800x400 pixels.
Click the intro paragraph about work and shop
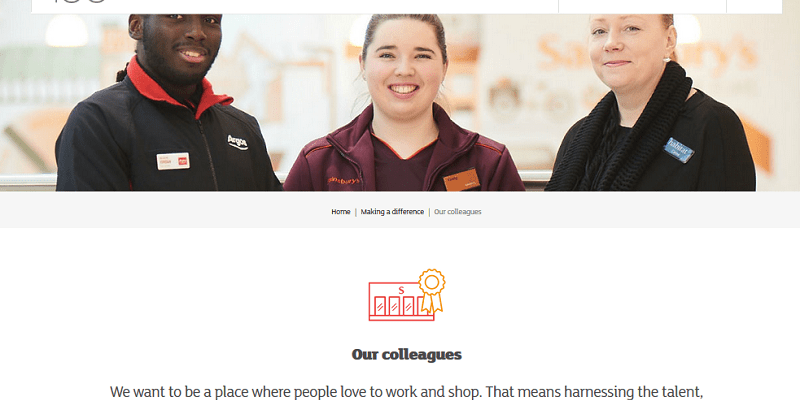point(407,392)
